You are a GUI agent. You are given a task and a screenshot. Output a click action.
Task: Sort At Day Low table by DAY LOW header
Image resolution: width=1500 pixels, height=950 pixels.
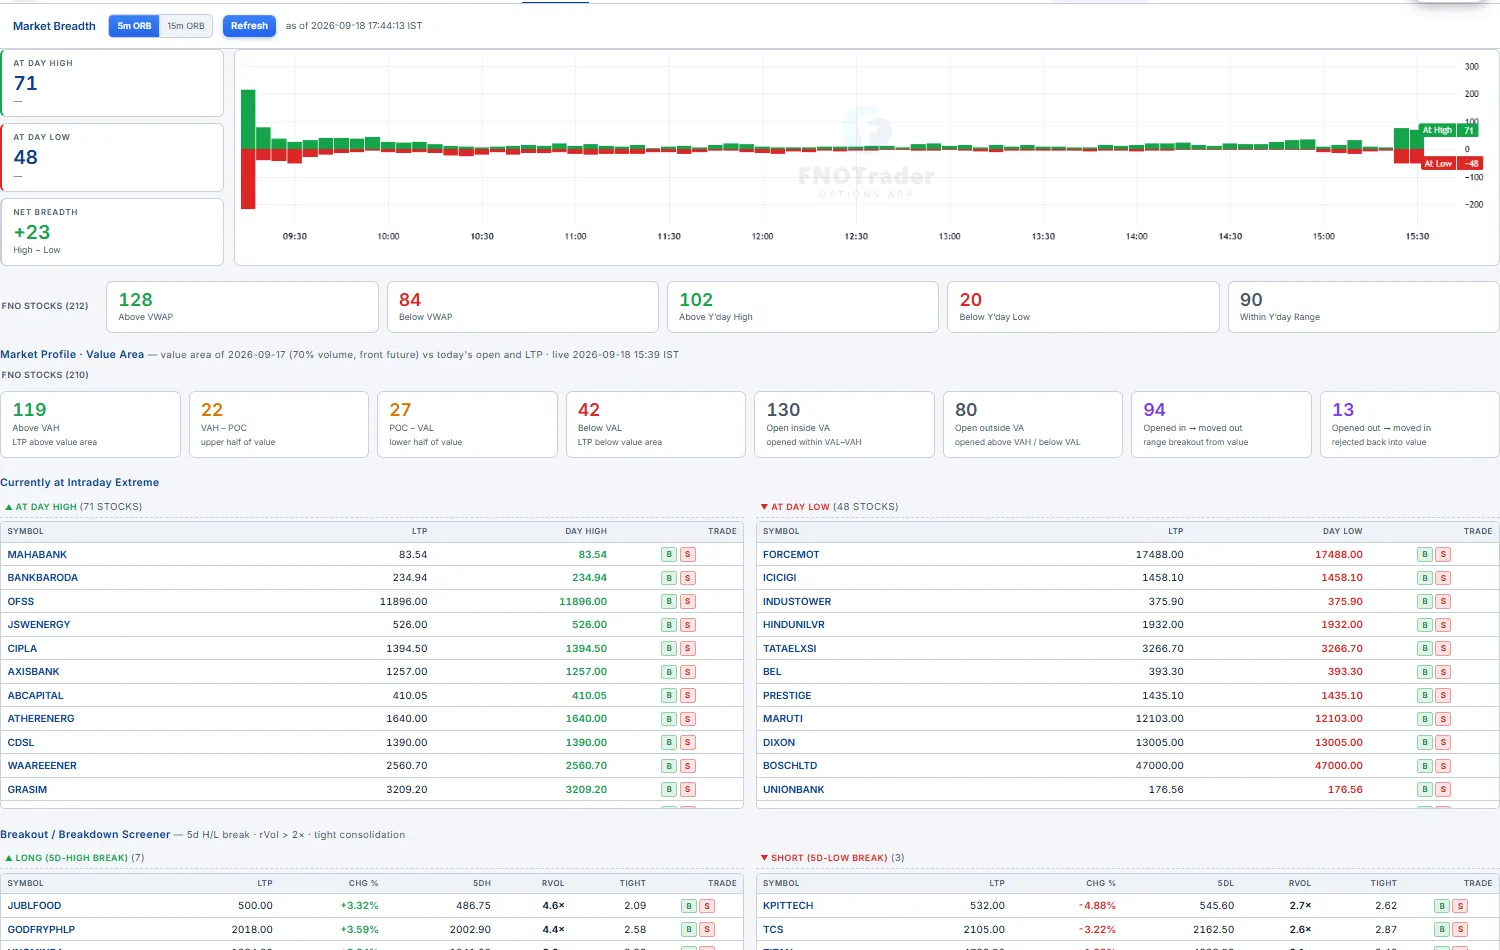click(1342, 532)
